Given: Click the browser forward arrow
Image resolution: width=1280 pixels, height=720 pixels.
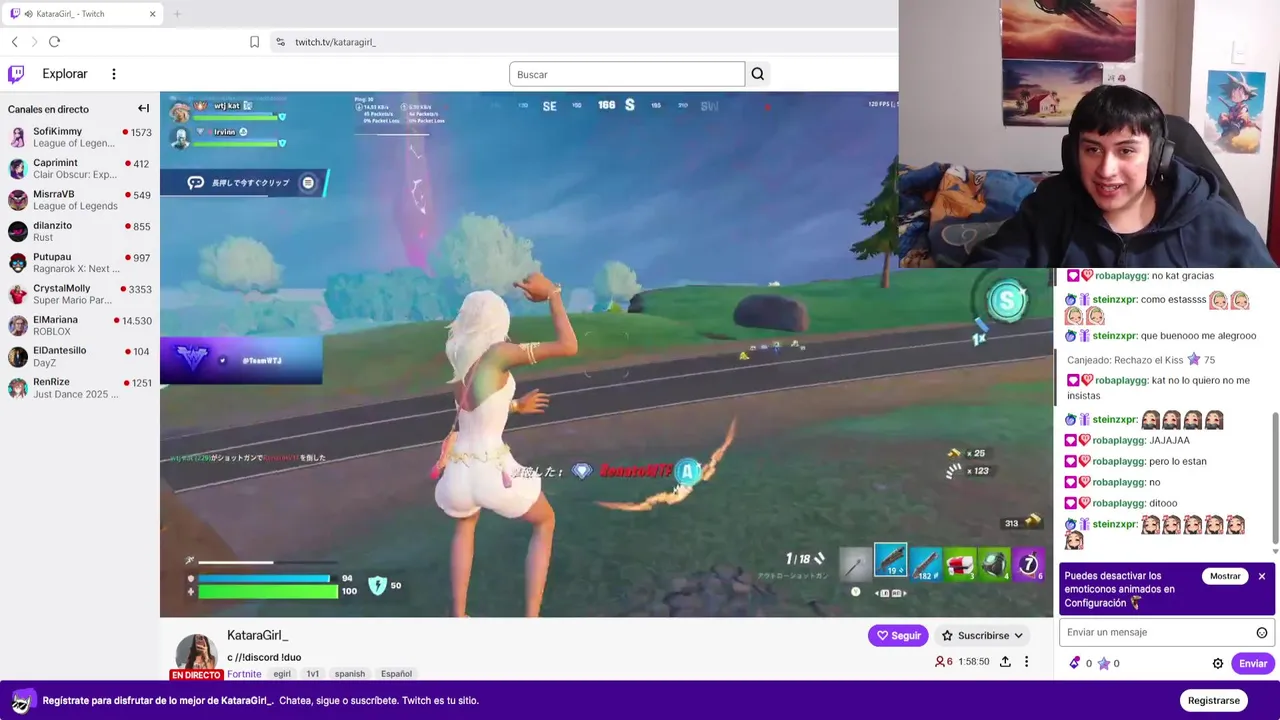Looking at the screenshot, I should [x=34, y=42].
